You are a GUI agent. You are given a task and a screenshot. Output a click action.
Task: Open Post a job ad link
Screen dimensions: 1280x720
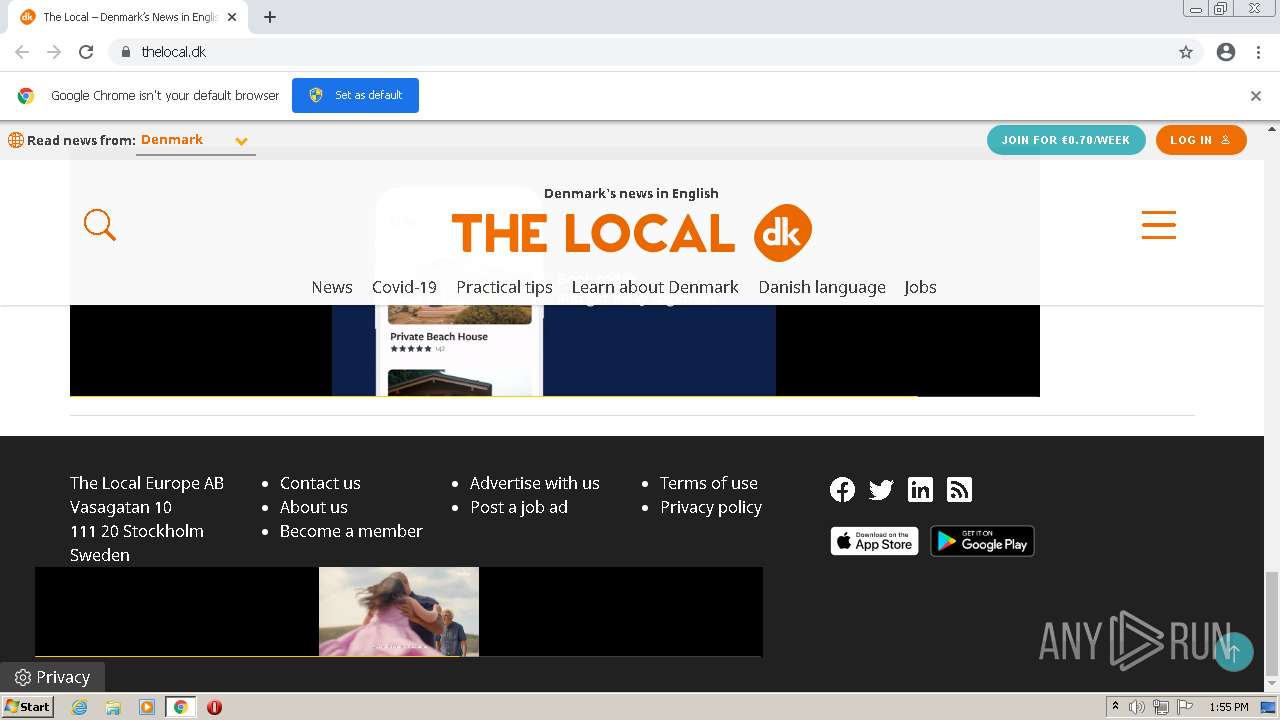[x=519, y=507]
